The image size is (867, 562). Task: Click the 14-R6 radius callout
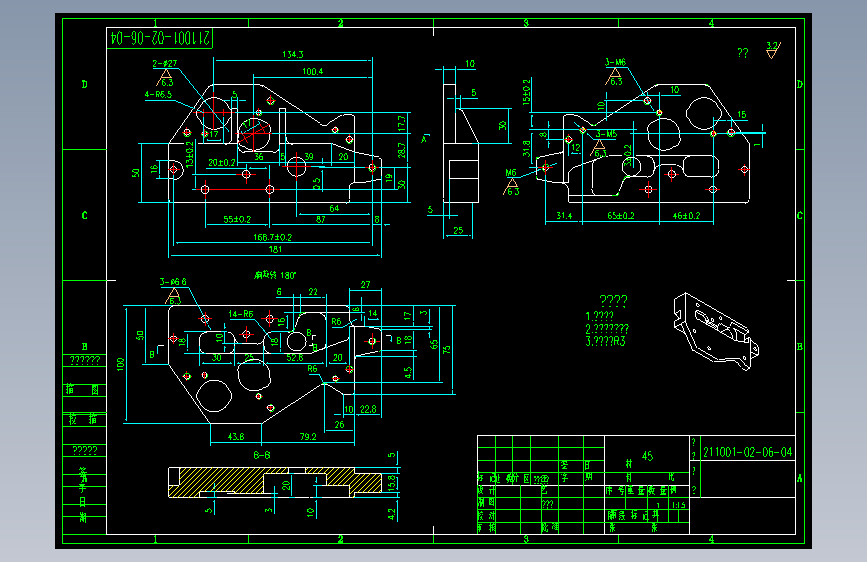pos(241,314)
